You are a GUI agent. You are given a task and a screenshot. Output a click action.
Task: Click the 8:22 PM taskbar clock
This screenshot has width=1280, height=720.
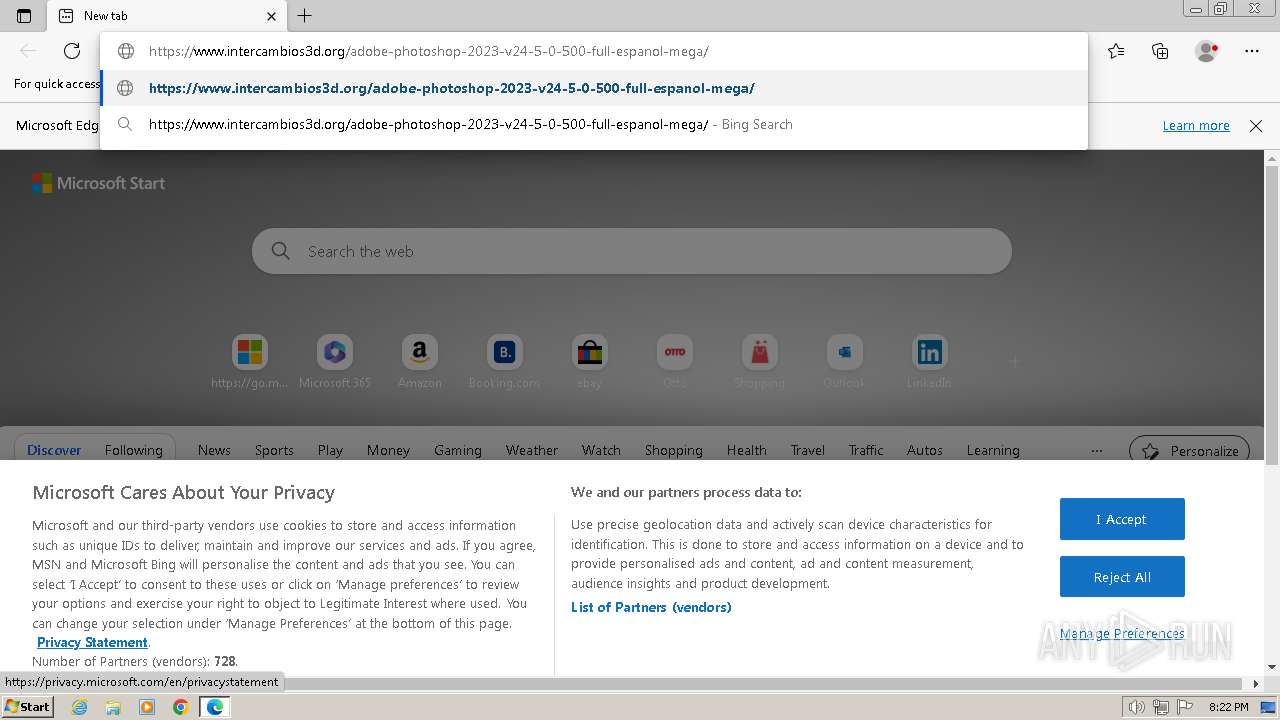pos(1228,707)
